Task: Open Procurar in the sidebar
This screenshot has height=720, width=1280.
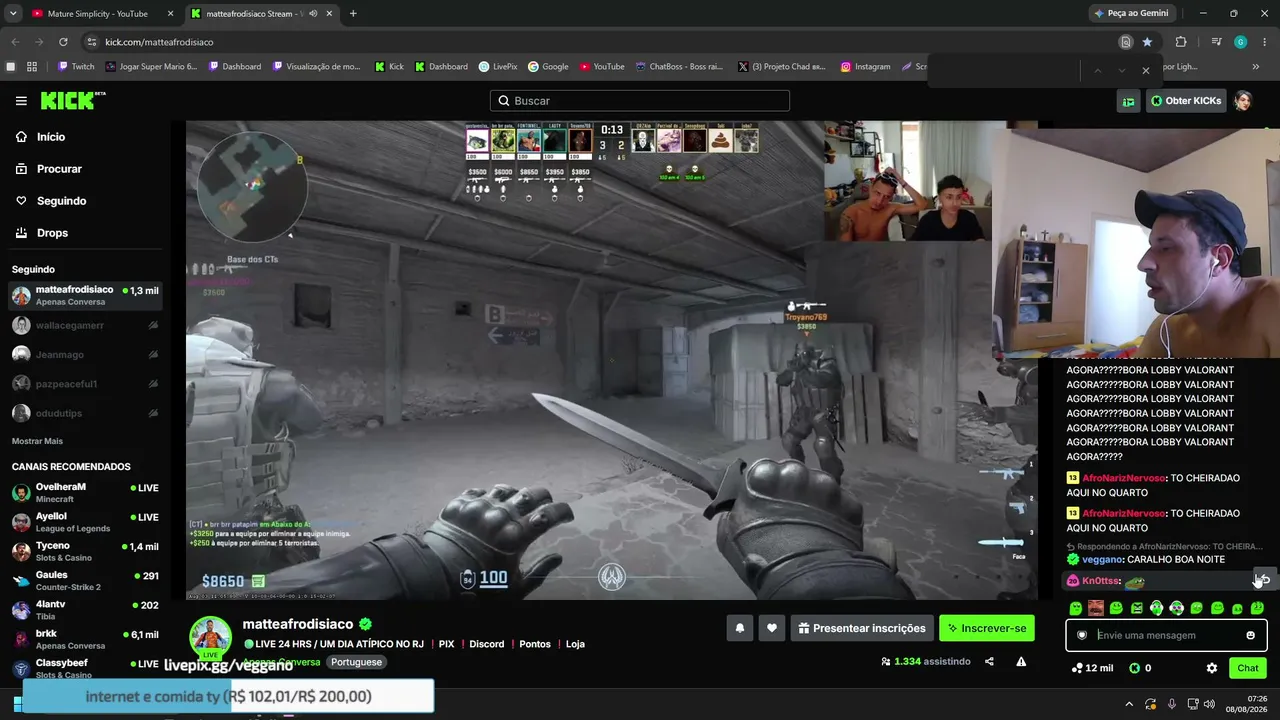Action: (x=59, y=169)
